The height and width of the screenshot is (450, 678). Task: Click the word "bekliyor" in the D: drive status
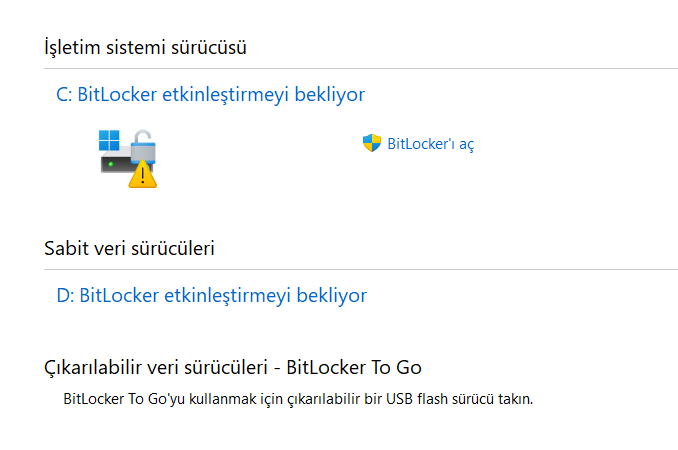tap(333, 296)
